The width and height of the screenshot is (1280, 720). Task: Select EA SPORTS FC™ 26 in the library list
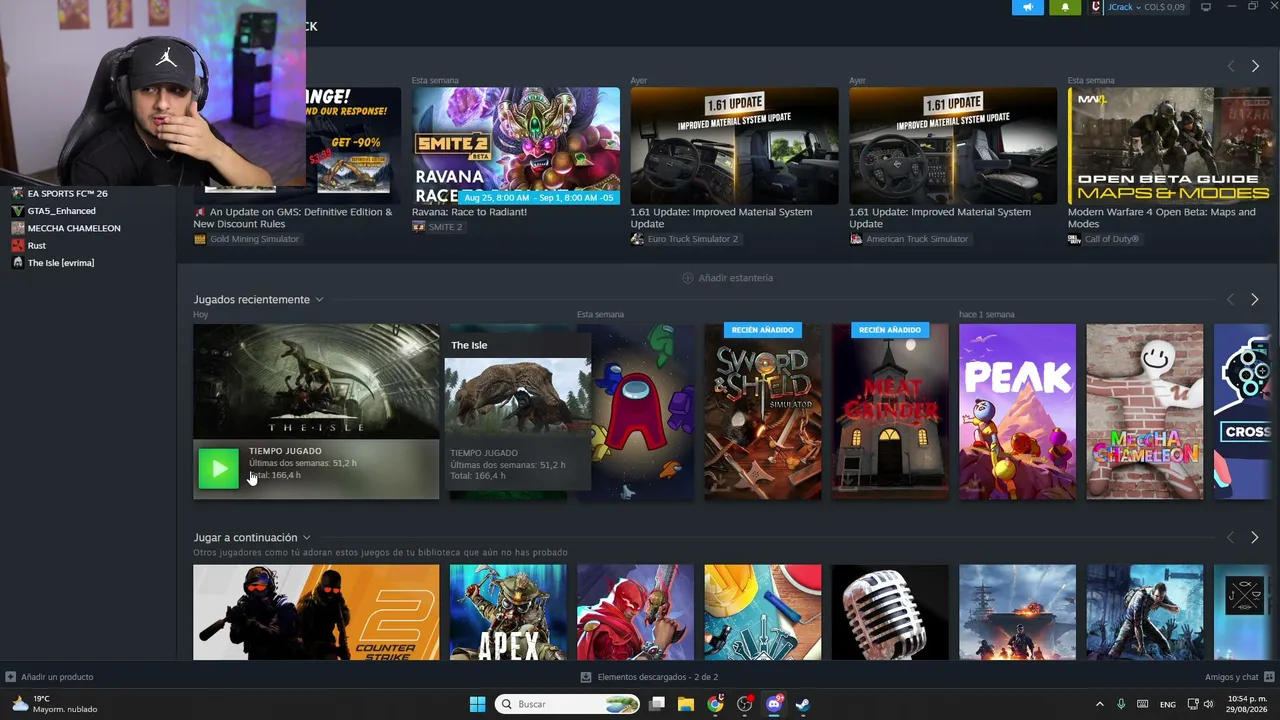point(67,193)
